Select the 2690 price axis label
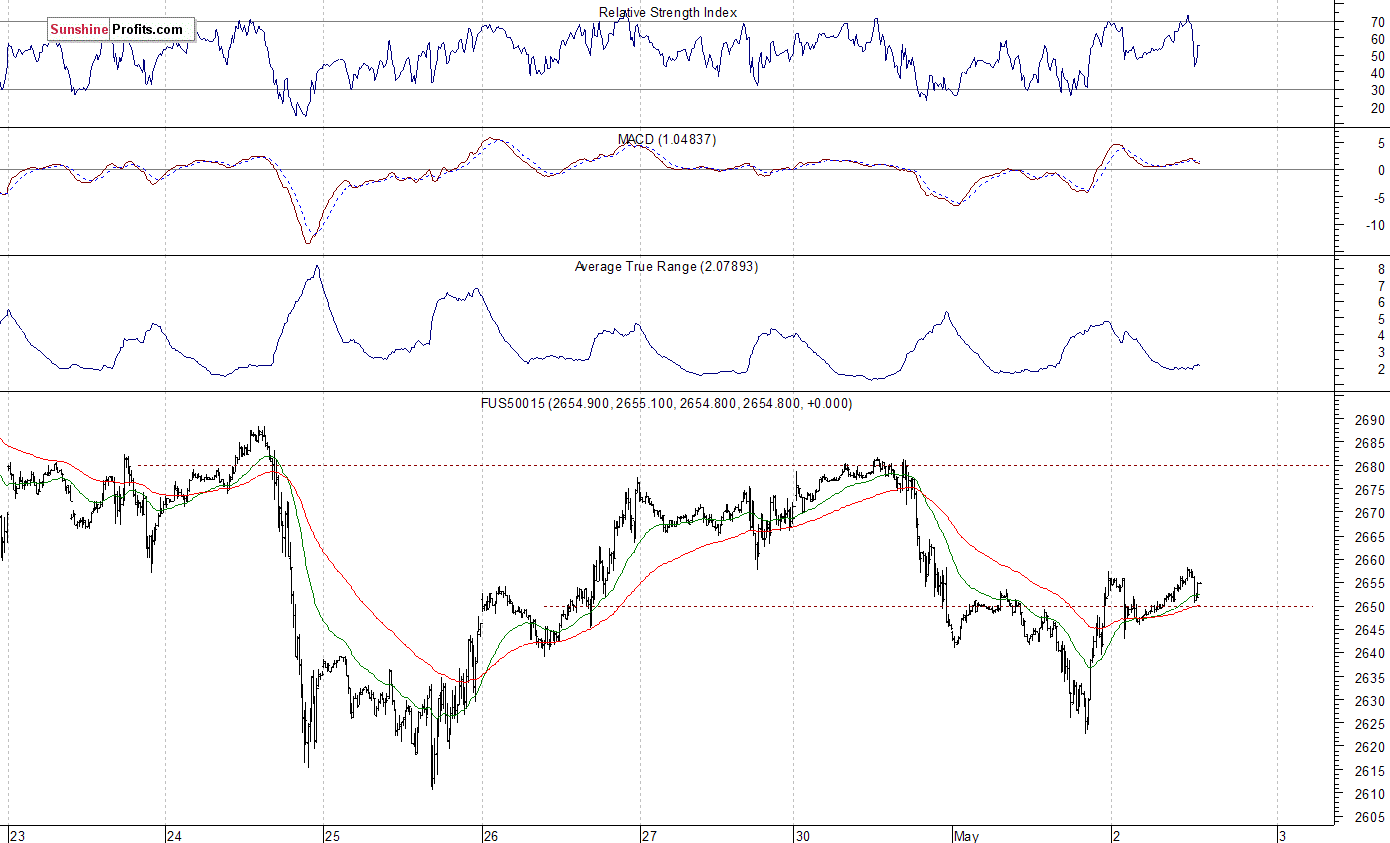 (1369, 420)
